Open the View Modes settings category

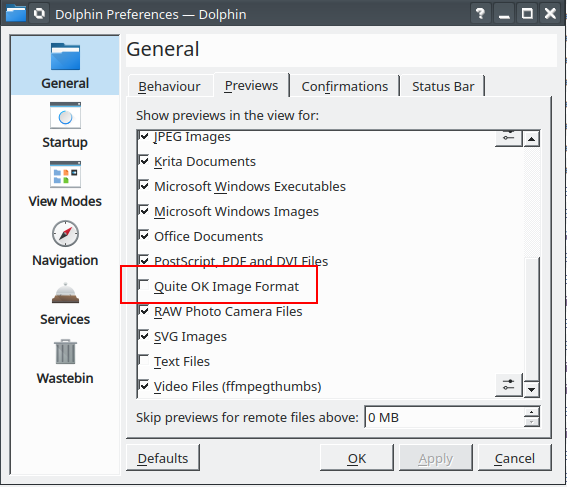pos(65,184)
